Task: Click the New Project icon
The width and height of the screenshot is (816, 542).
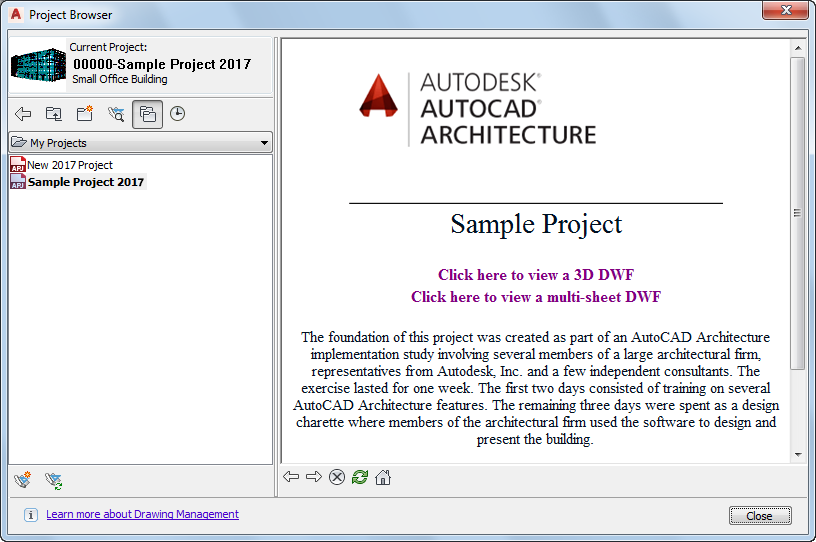Action: point(23,480)
